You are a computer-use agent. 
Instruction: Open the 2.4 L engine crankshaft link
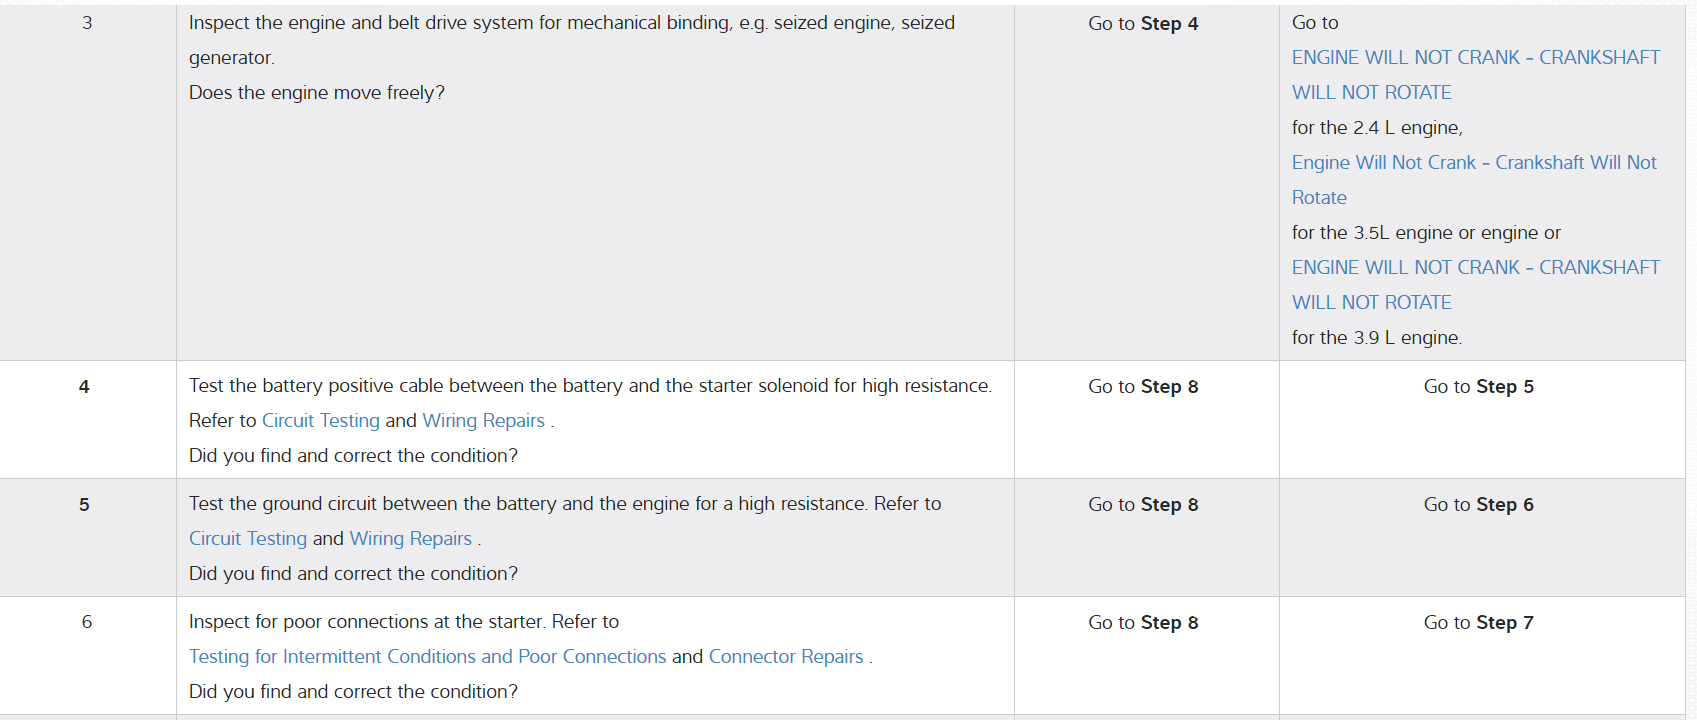(x=1475, y=58)
